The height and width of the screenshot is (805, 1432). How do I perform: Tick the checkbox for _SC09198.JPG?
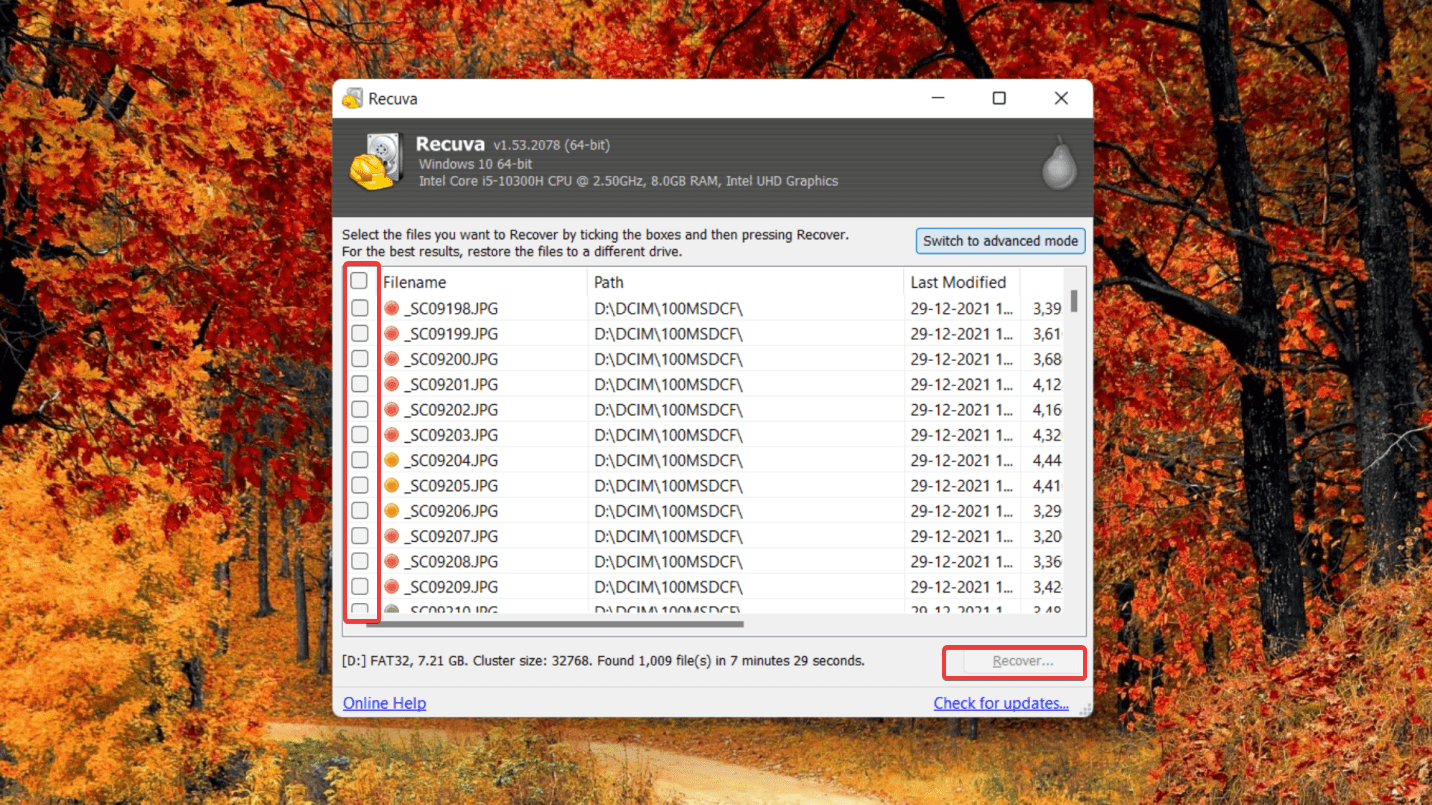(x=359, y=308)
